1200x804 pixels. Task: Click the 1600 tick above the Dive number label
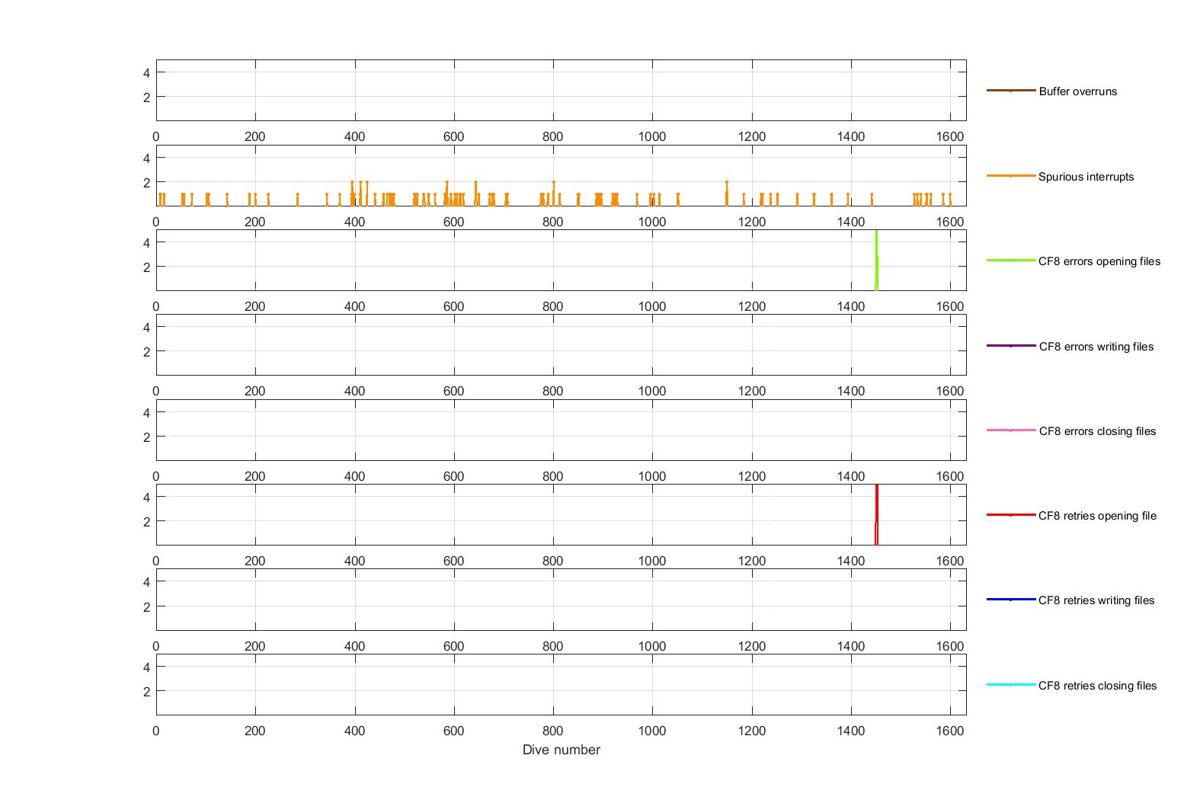[950, 731]
